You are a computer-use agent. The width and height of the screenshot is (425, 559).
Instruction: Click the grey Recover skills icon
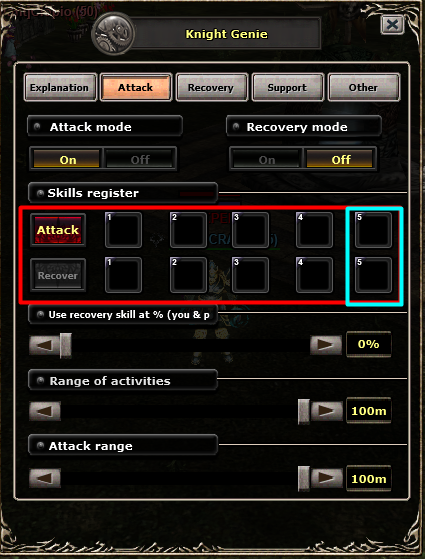click(58, 275)
